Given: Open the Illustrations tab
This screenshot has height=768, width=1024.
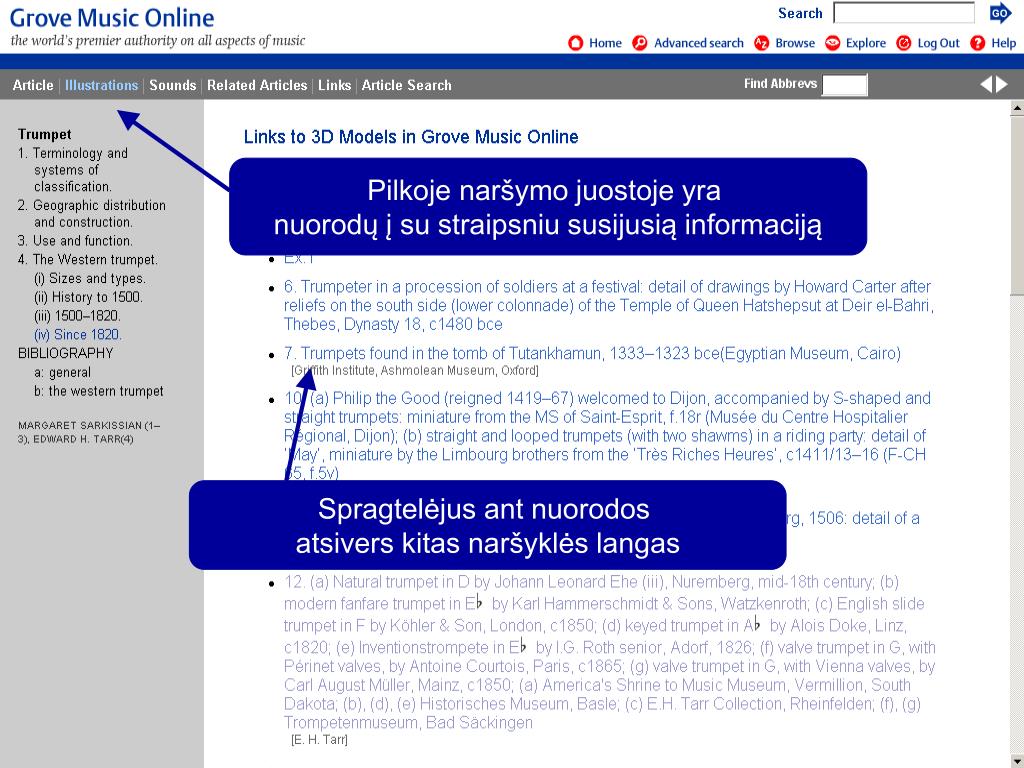Looking at the screenshot, I should tap(102, 85).
